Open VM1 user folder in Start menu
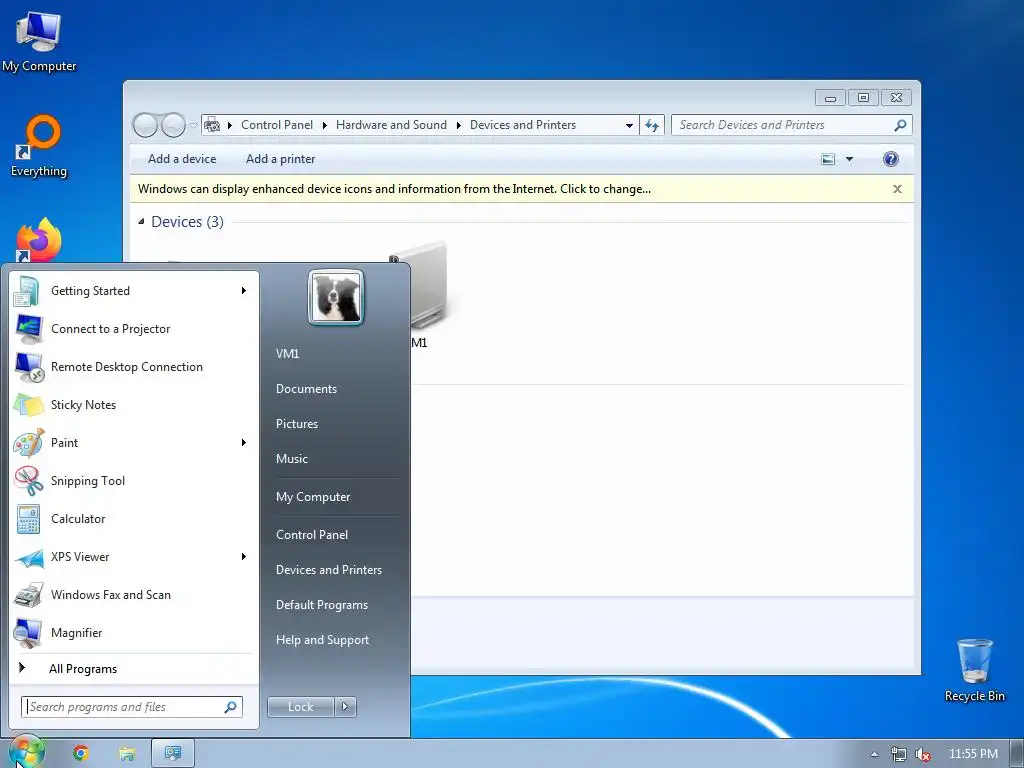This screenshot has width=1024, height=768. [x=287, y=354]
